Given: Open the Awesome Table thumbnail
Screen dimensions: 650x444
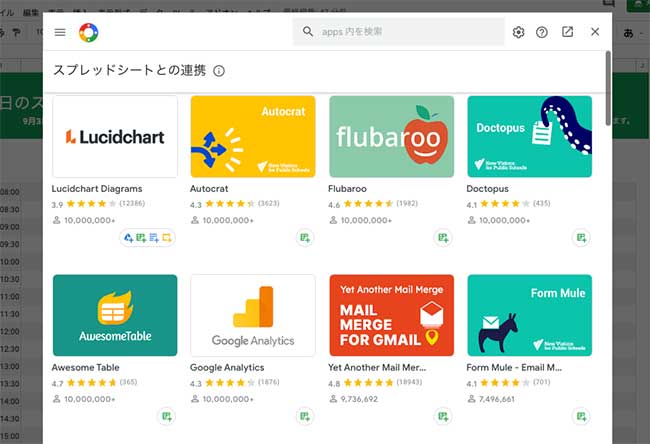Looking at the screenshot, I should click(x=115, y=315).
